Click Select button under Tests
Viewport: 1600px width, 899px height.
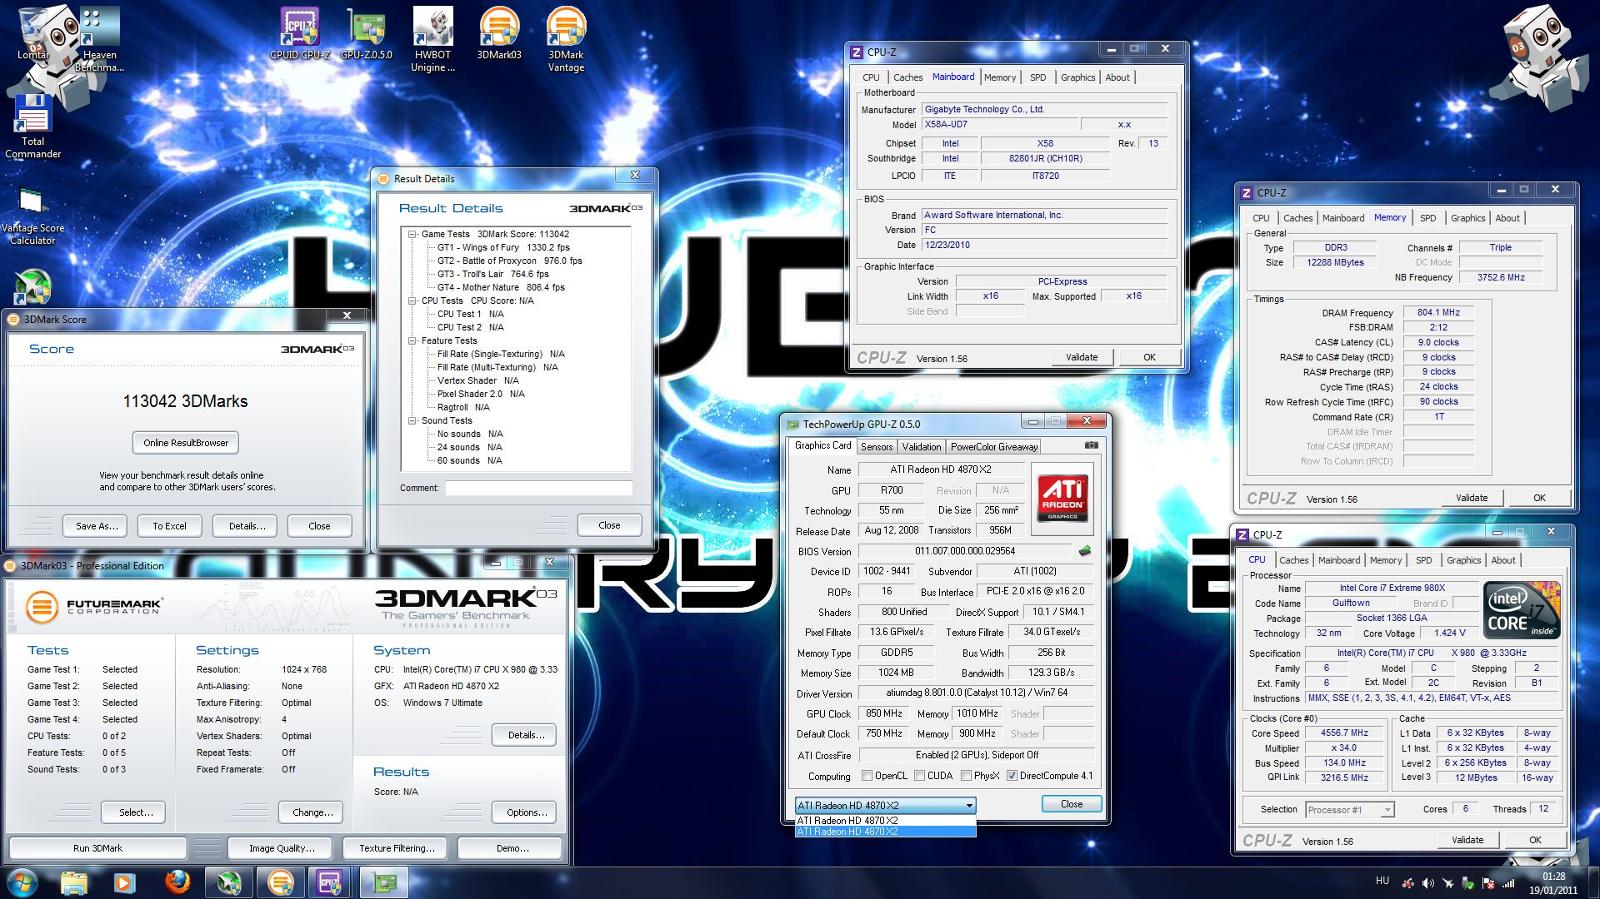tap(136, 812)
